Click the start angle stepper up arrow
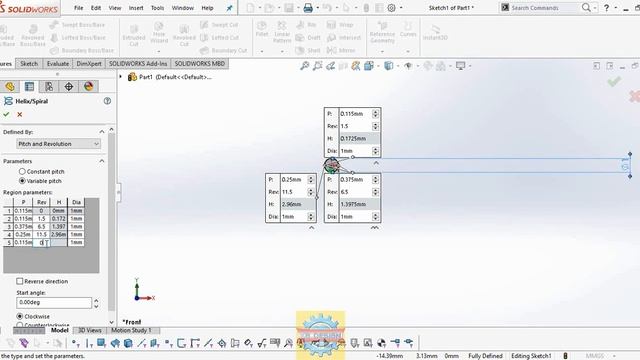The width and height of the screenshot is (640, 360). coord(96,300)
